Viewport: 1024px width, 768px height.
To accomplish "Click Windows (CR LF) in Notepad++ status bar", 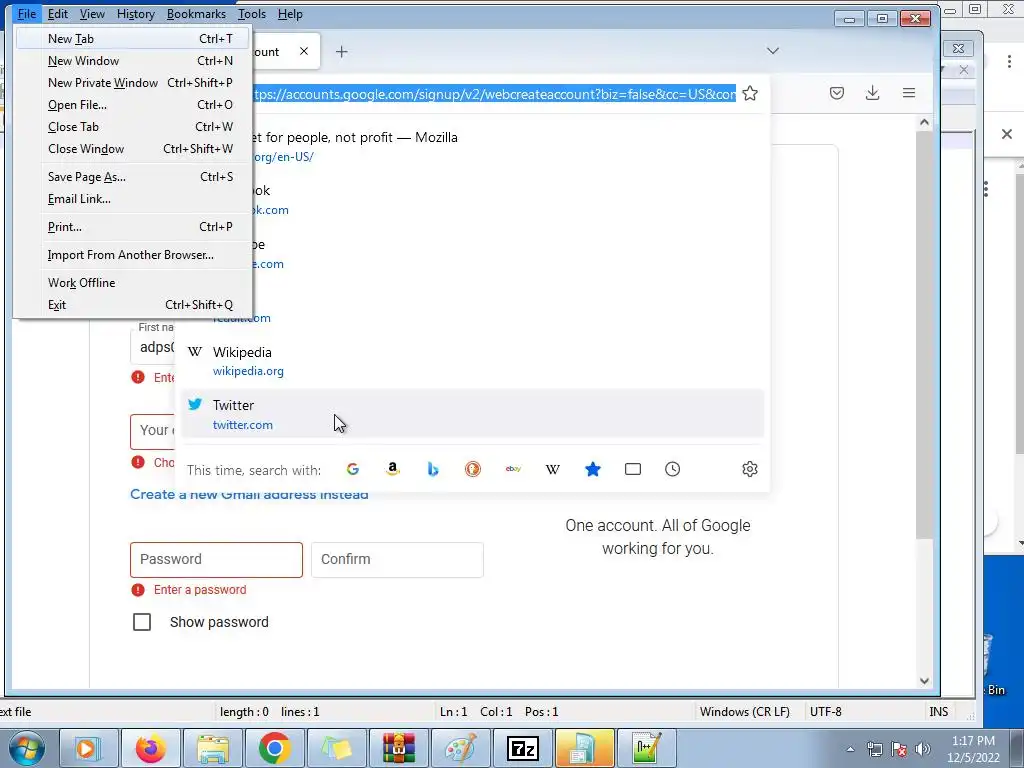I will pyautogui.click(x=744, y=712).
